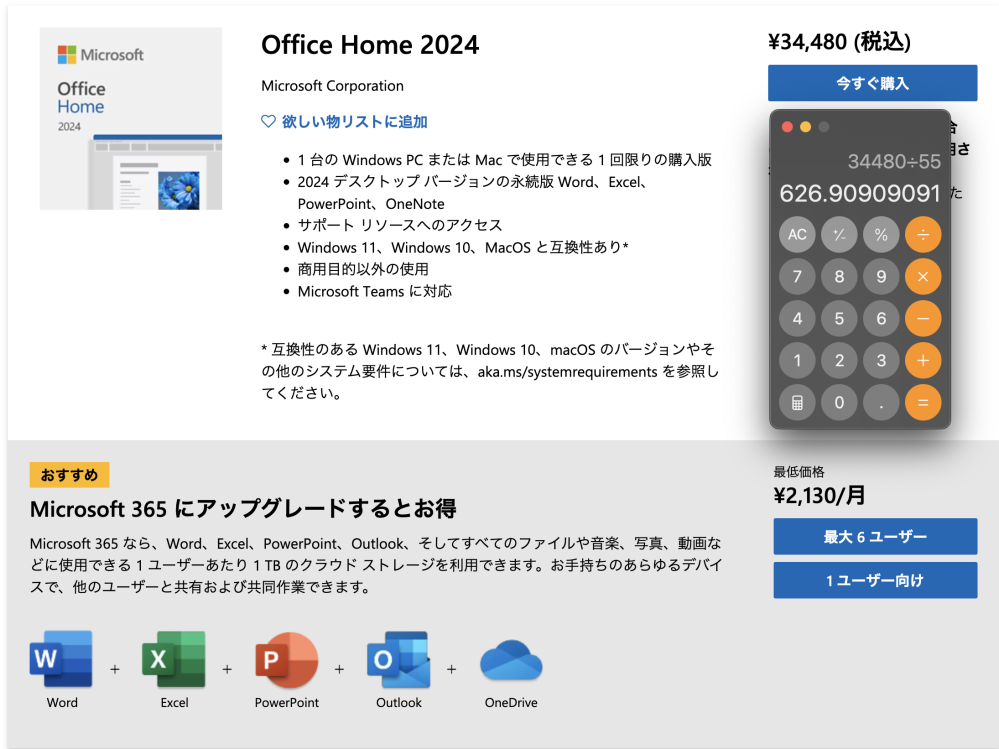The height and width of the screenshot is (749, 999).
Task: Click the calculator expression 34480÷55
Action: click(894, 162)
